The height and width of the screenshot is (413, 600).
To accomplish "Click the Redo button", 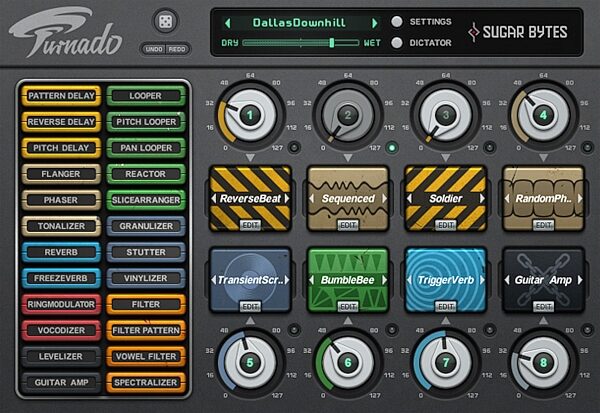I will [x=177, y=49].
